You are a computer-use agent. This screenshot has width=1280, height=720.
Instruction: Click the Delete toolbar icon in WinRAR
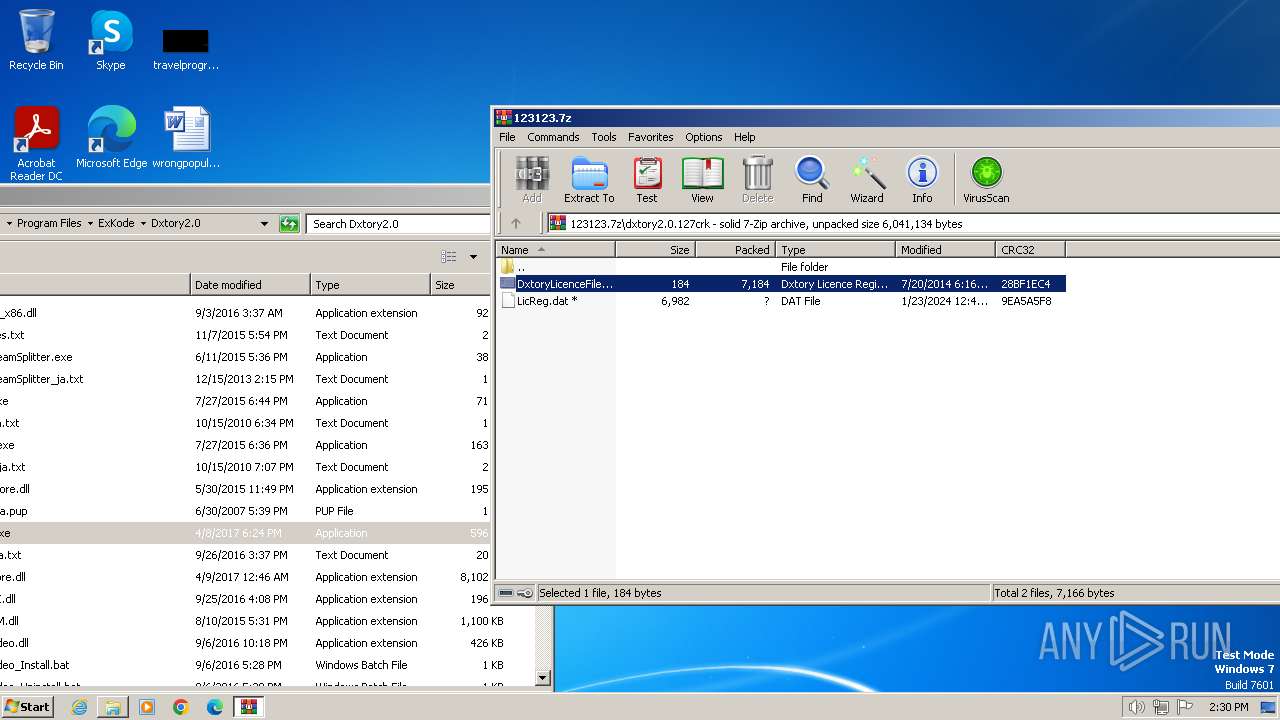click(x=757, y=180)
